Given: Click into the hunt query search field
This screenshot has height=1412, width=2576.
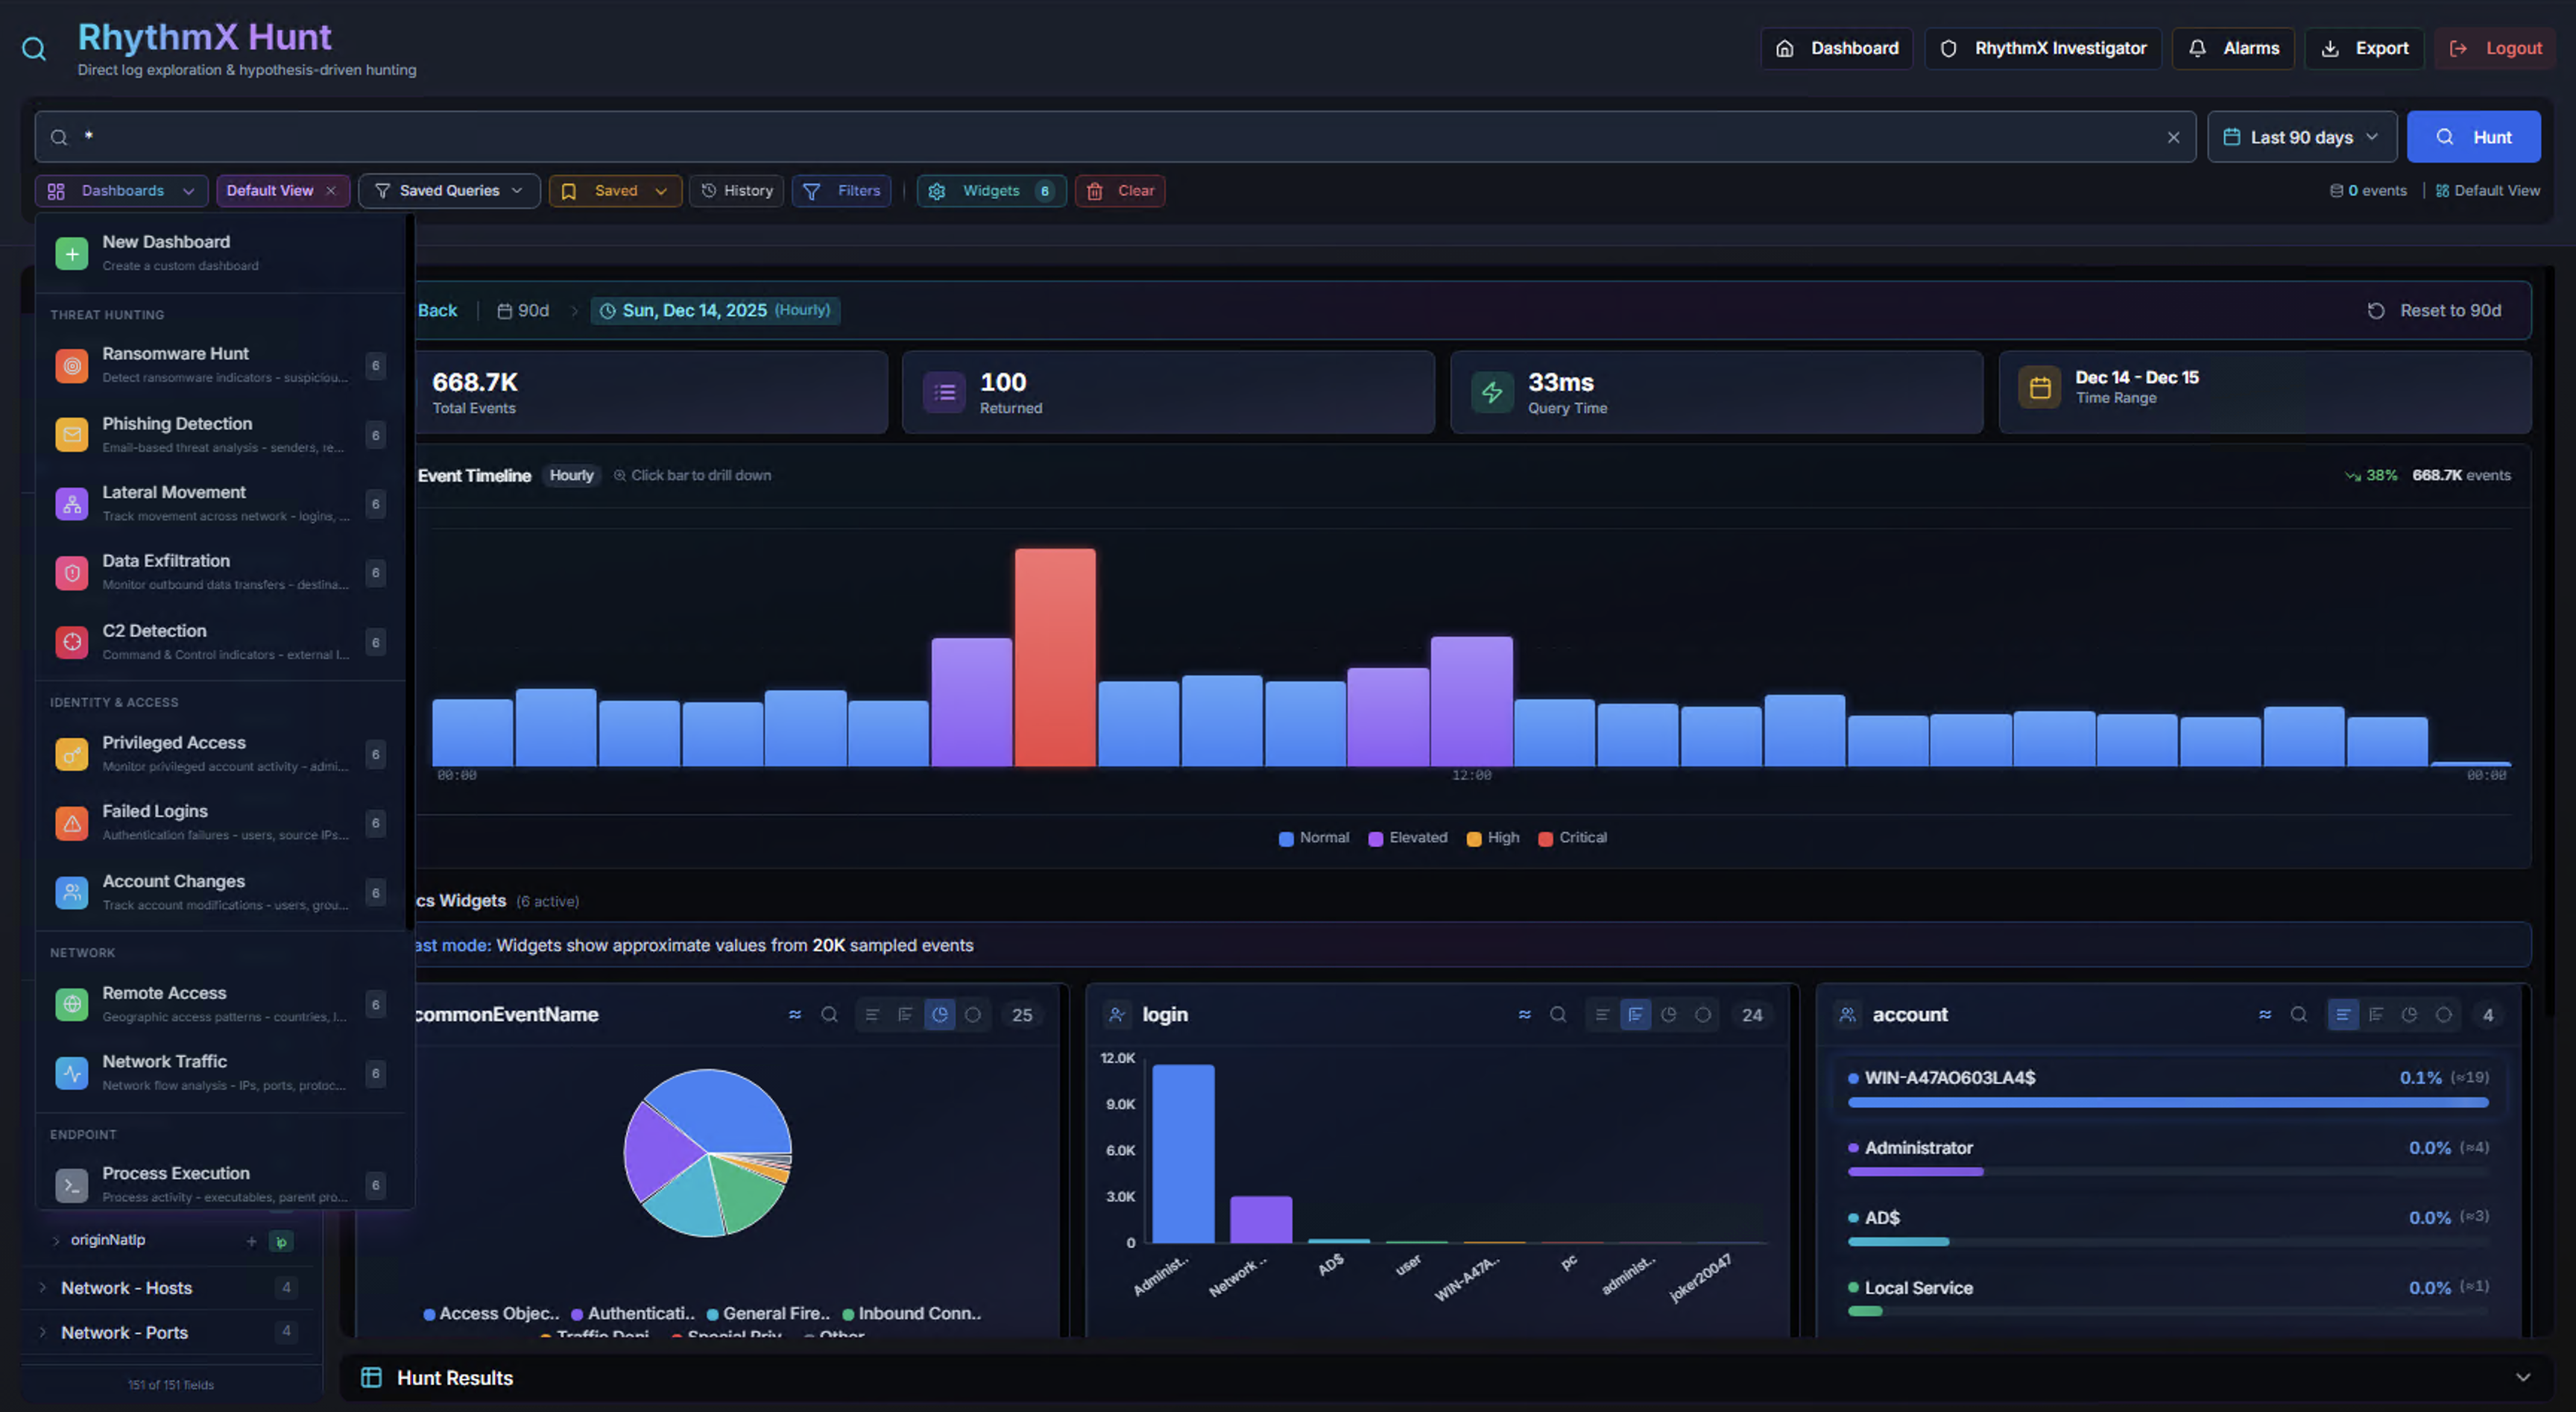Looking at the screenshot, I should pos(1100,137).
